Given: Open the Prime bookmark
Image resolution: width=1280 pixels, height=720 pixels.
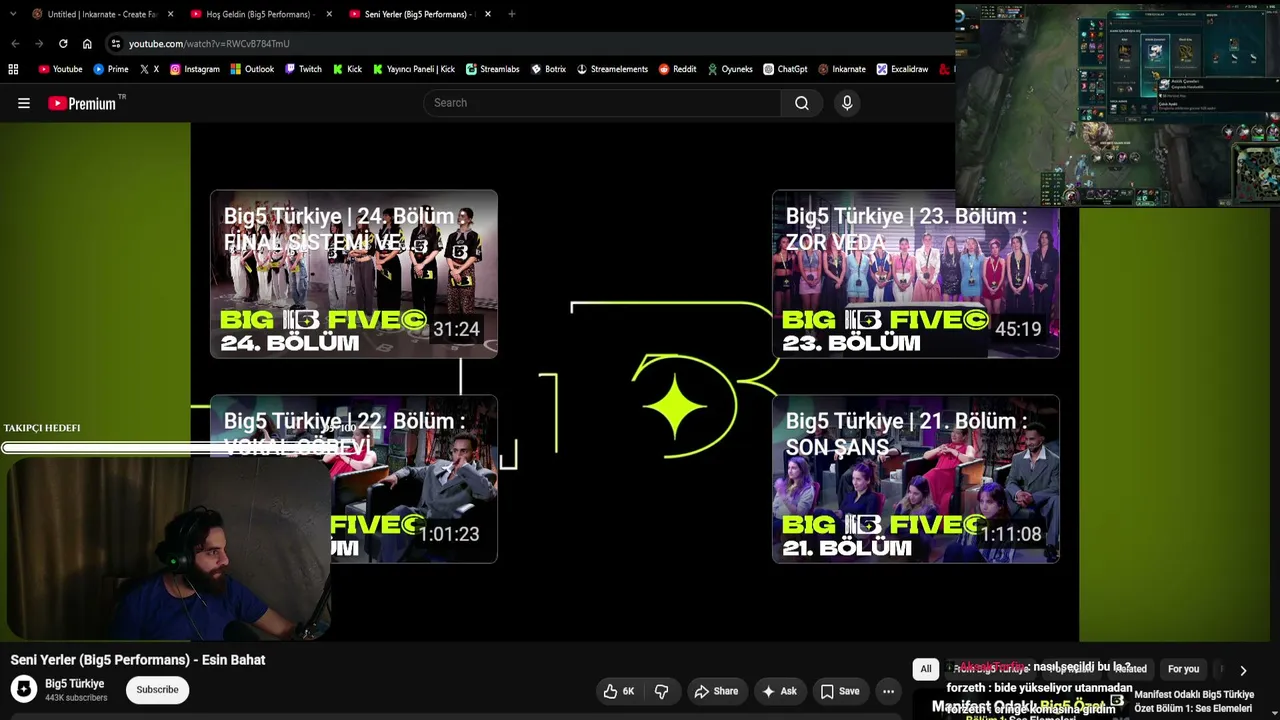Looking at the screenshot, I should pos(111,69).
